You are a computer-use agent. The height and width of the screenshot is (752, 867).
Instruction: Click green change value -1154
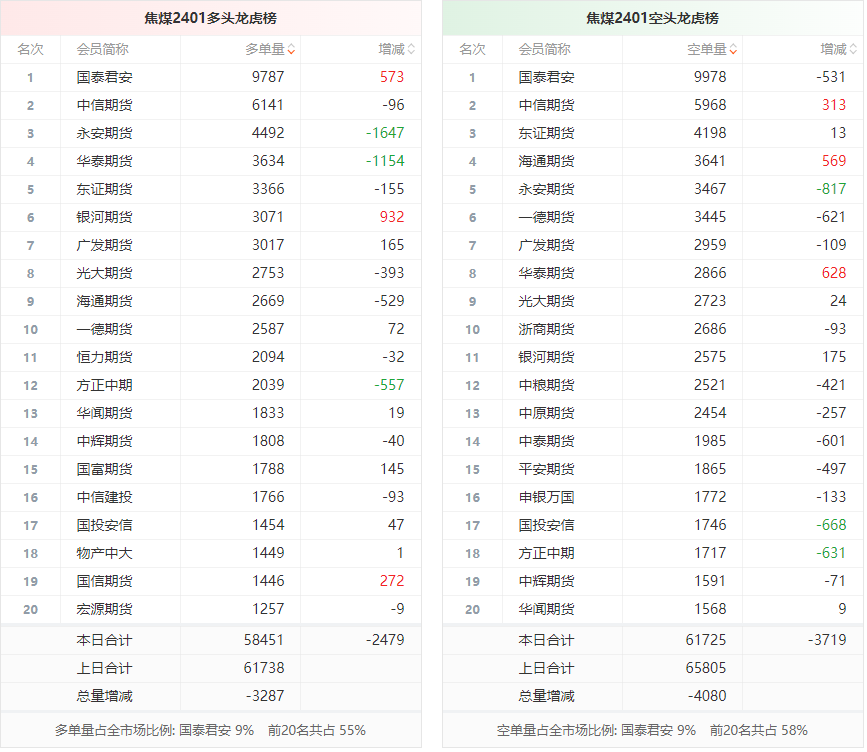coord(385,161)
